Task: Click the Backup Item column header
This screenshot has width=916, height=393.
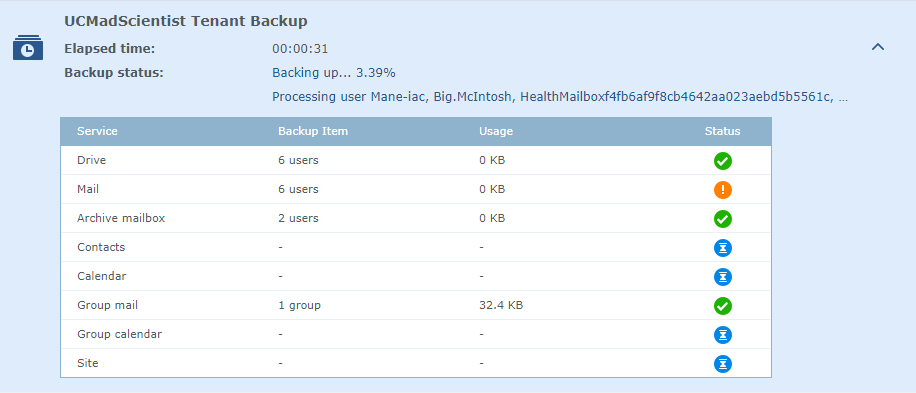Action: tap(313, 131)
